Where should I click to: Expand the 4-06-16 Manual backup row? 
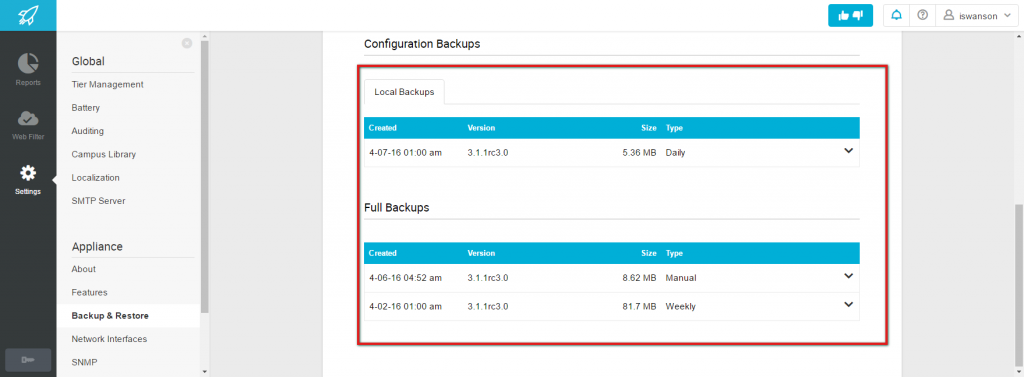point(848,276)
